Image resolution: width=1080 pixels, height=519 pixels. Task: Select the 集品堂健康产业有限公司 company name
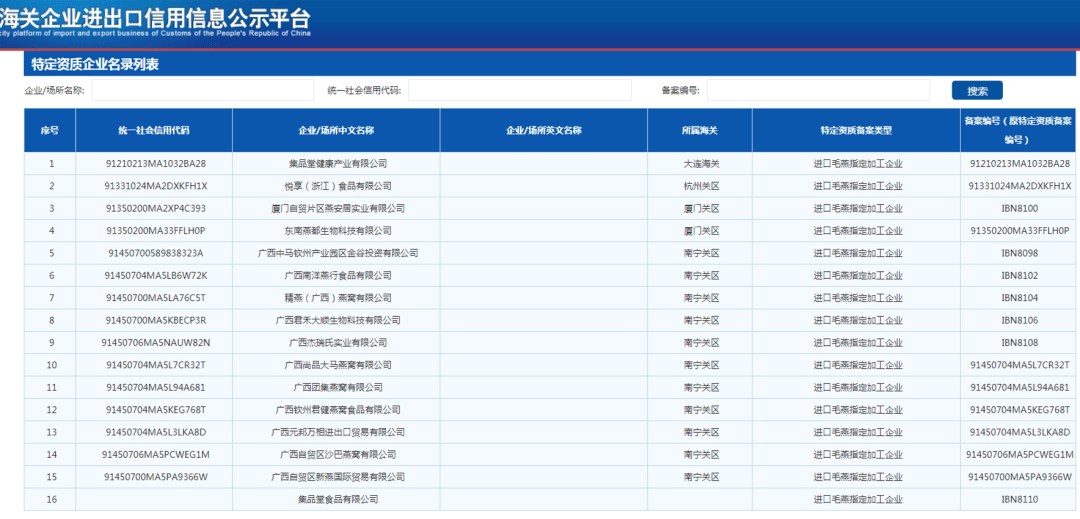(337, 163)
